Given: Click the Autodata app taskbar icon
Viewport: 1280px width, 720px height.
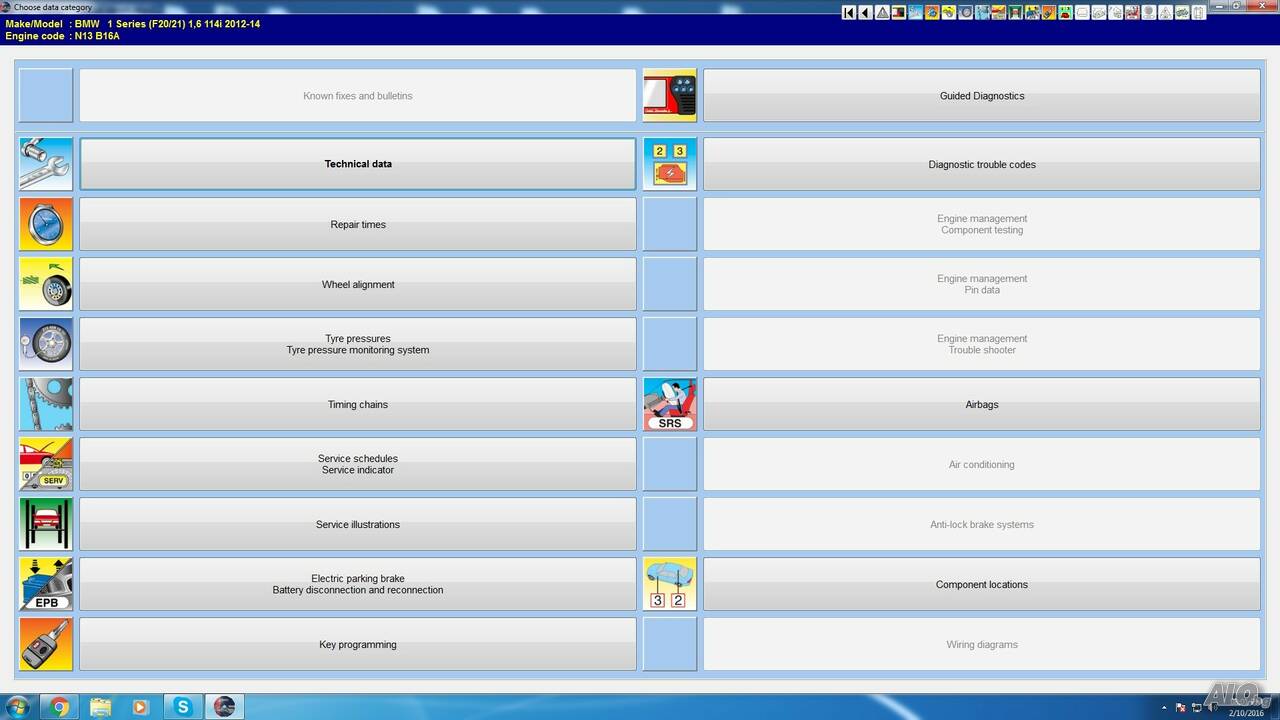Looking at the screenshot, I should click(x=224, y=707).
